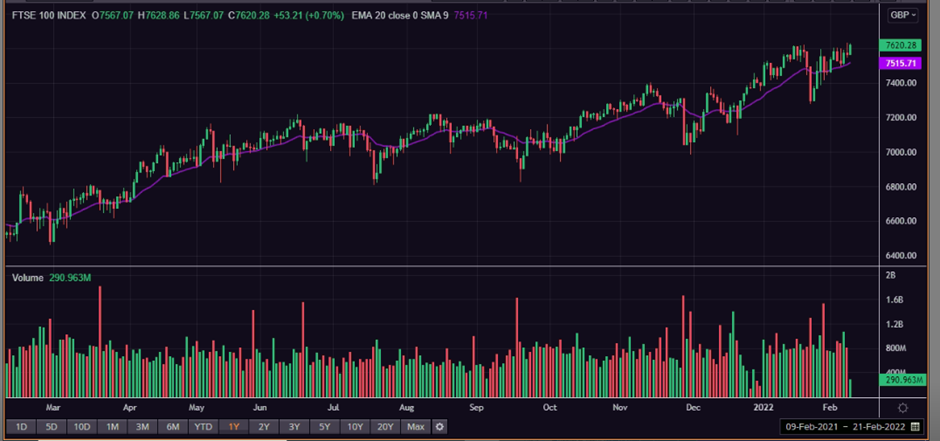Click the 6400.00 price axis label

pos(902,256)
